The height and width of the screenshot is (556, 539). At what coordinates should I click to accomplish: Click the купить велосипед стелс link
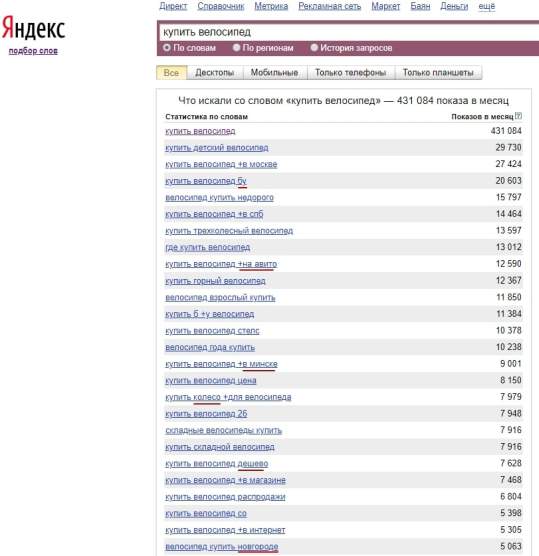212,331
